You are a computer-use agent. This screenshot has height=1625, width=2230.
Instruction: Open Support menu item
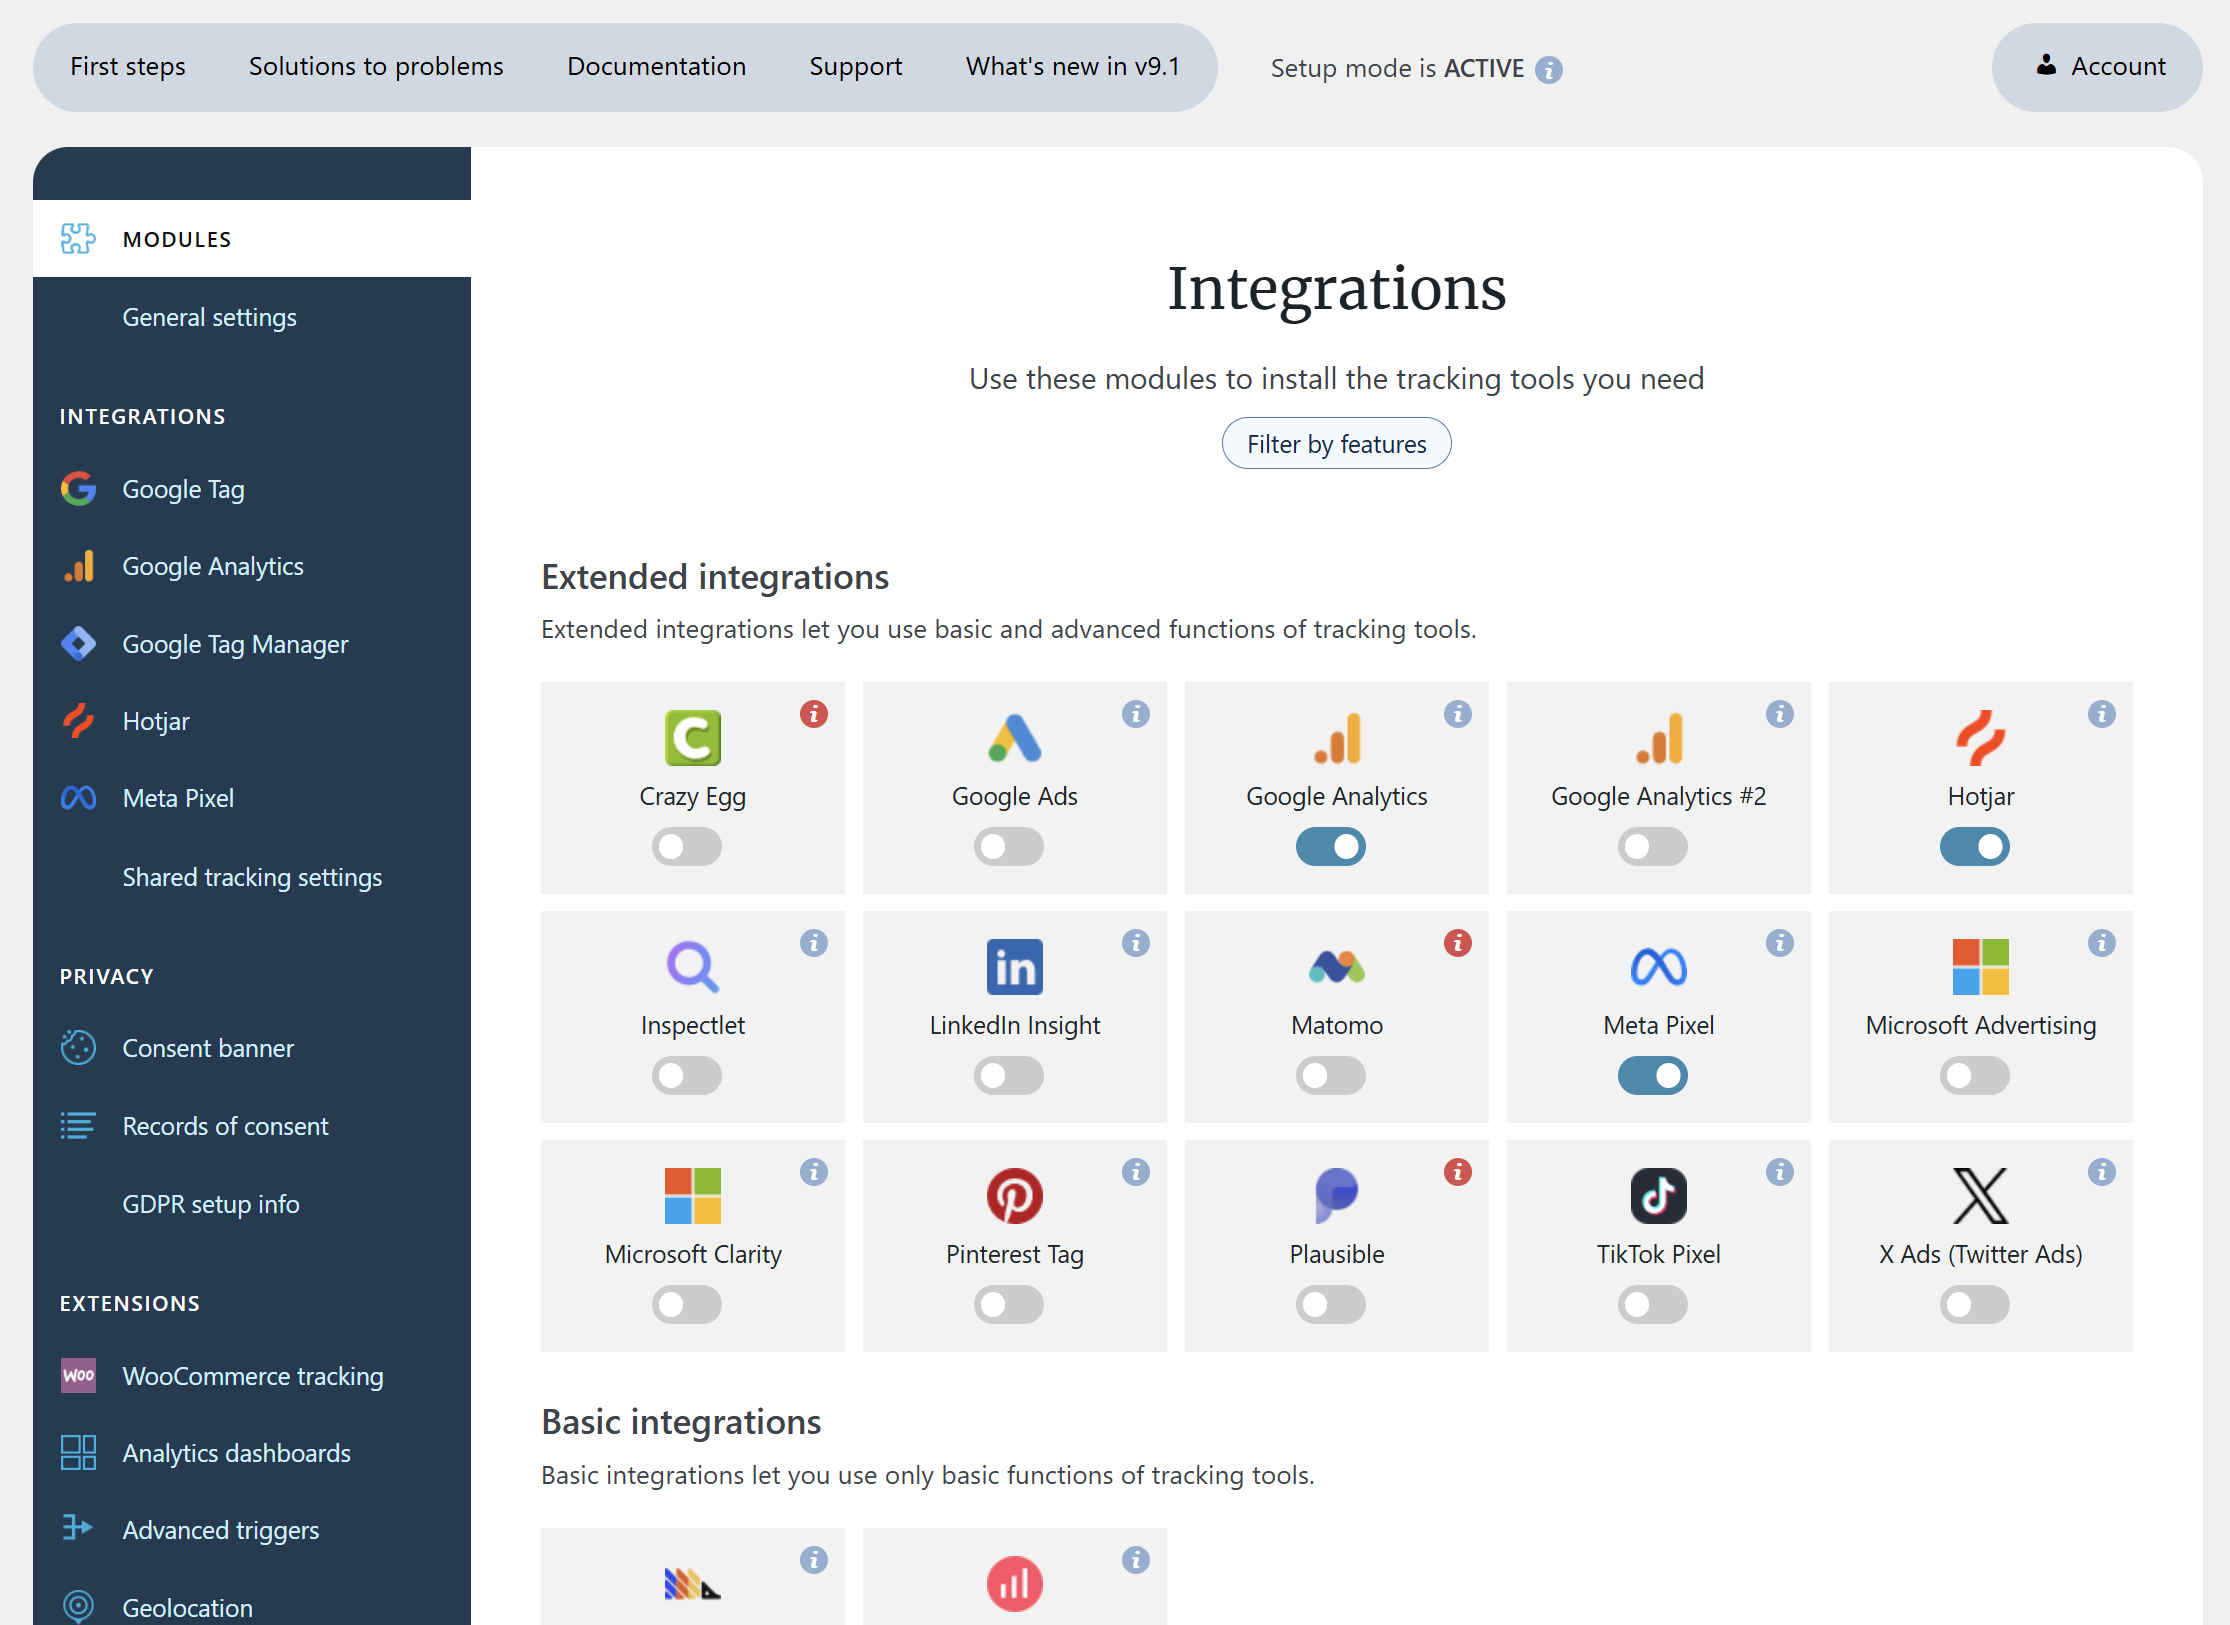[855, 66]
